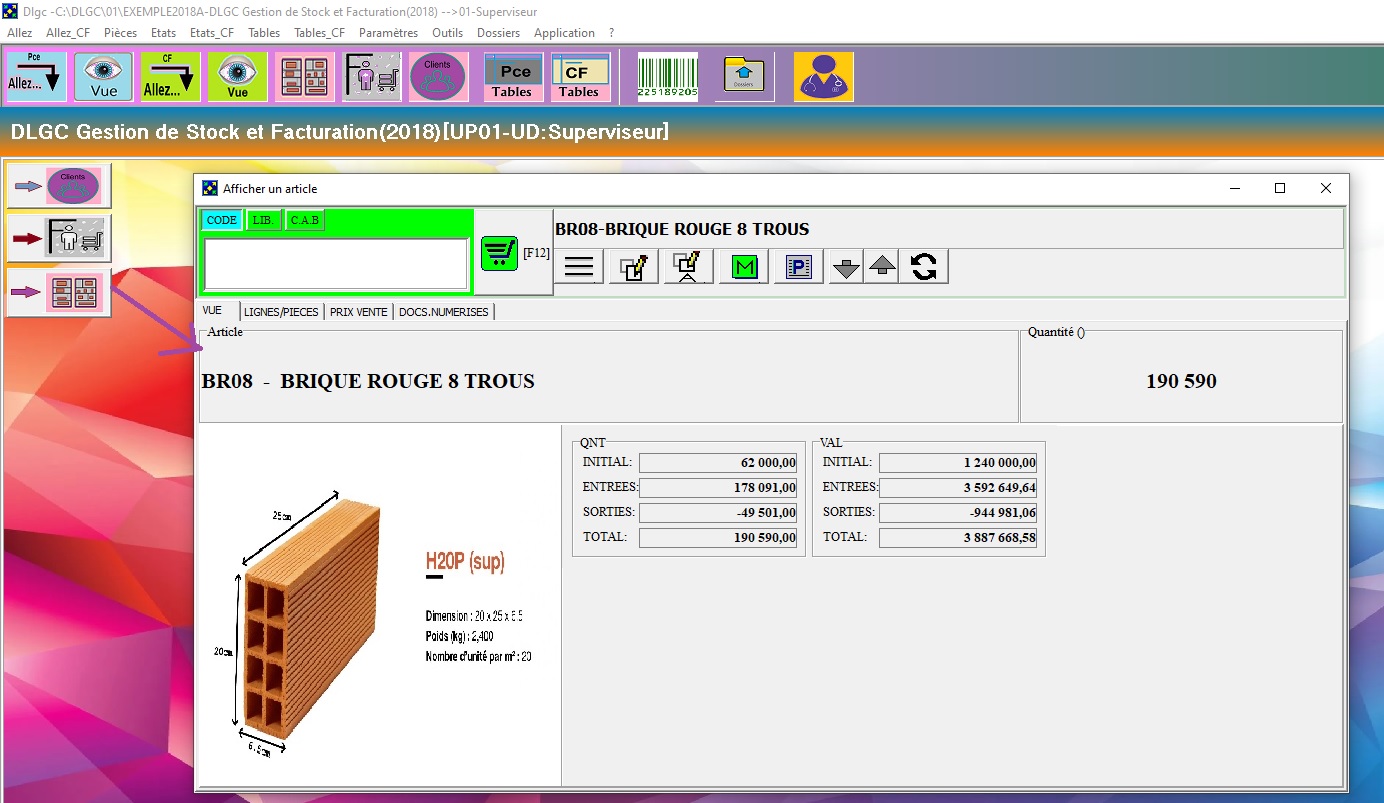Image resolution: width=1384 pixels, height=803 pixels.
Task: Open the stock shelves icon in top toolbar
Action: point(304,77)
